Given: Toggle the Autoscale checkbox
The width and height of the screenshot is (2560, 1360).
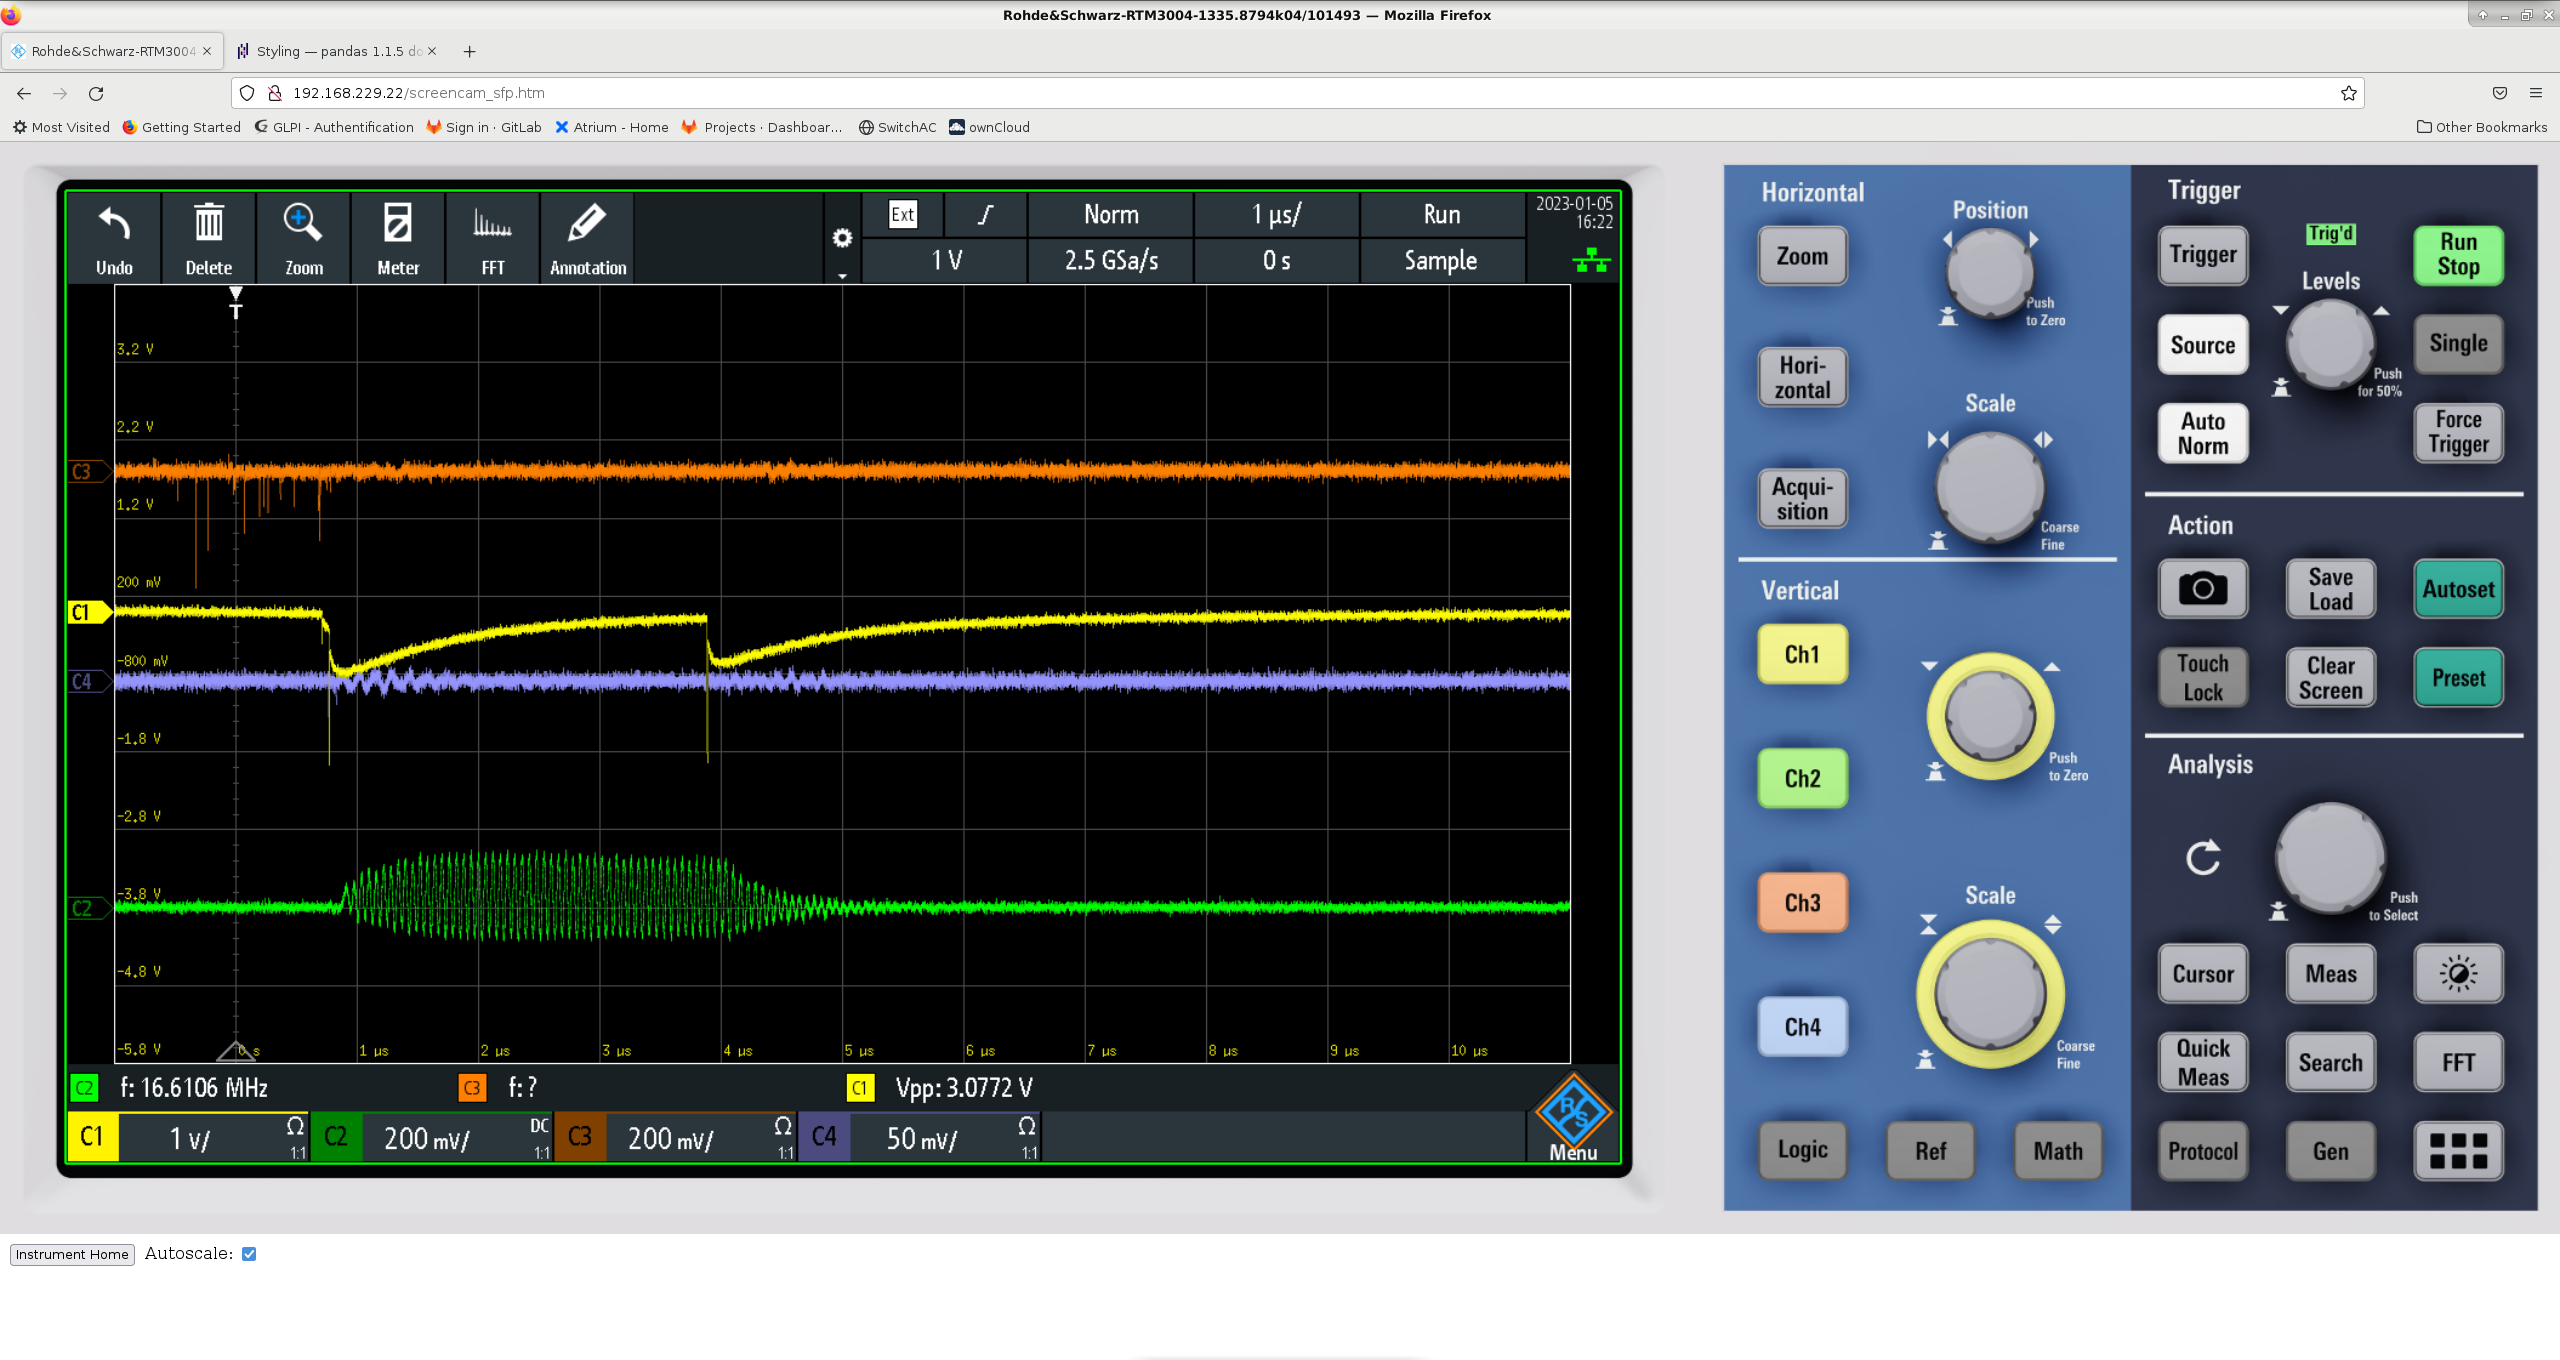Looking at the screenshot, I should click(x=249, y=1254).
